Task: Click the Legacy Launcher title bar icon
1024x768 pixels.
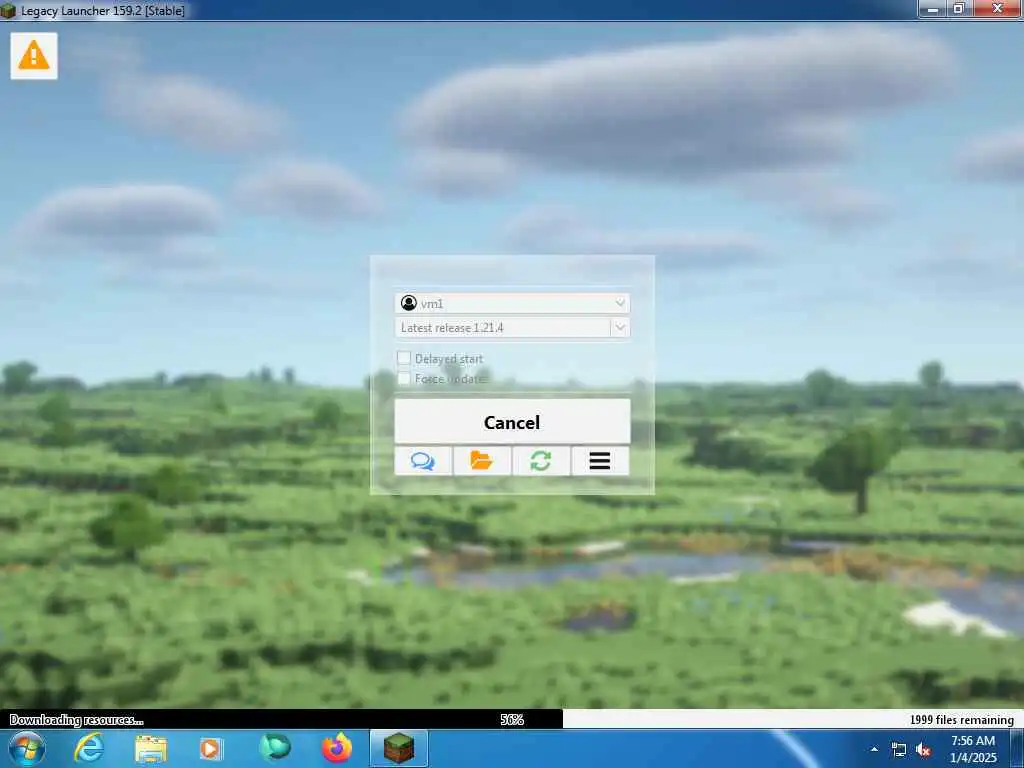Action: 8,10
